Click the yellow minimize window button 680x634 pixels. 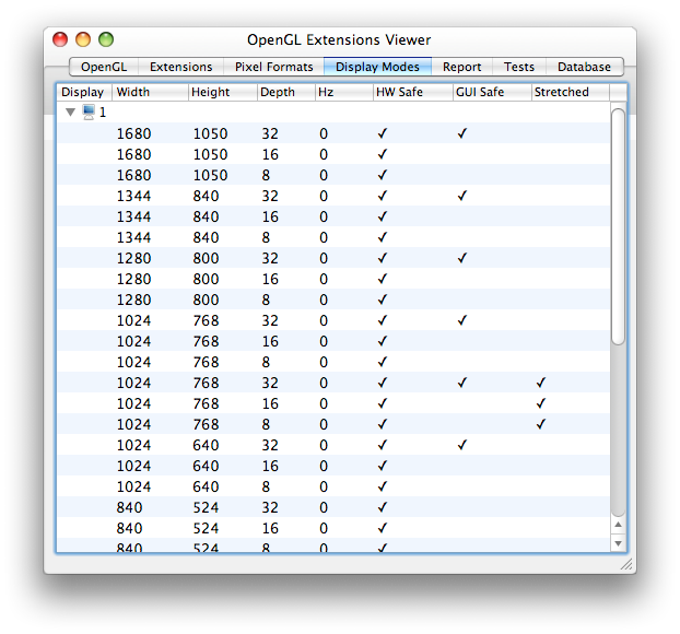(83, 39)
